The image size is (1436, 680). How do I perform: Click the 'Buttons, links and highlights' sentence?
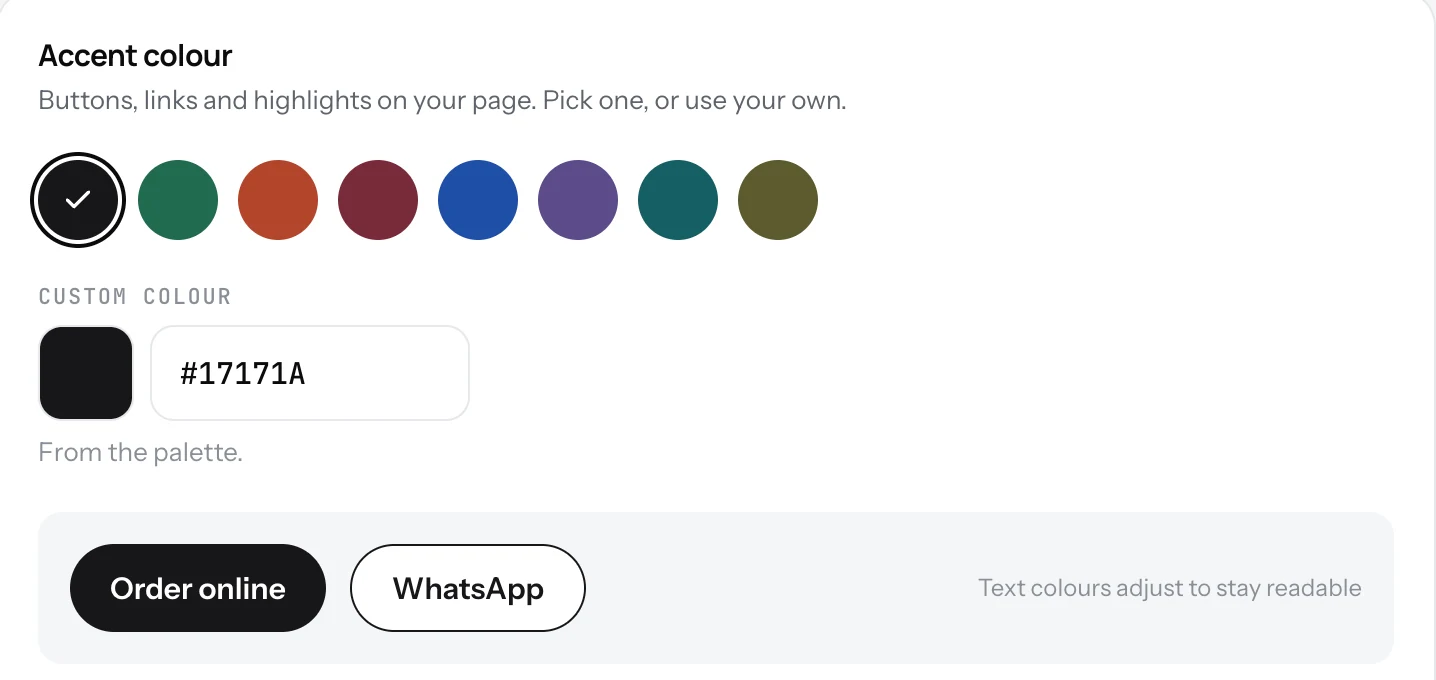point(287,101)
